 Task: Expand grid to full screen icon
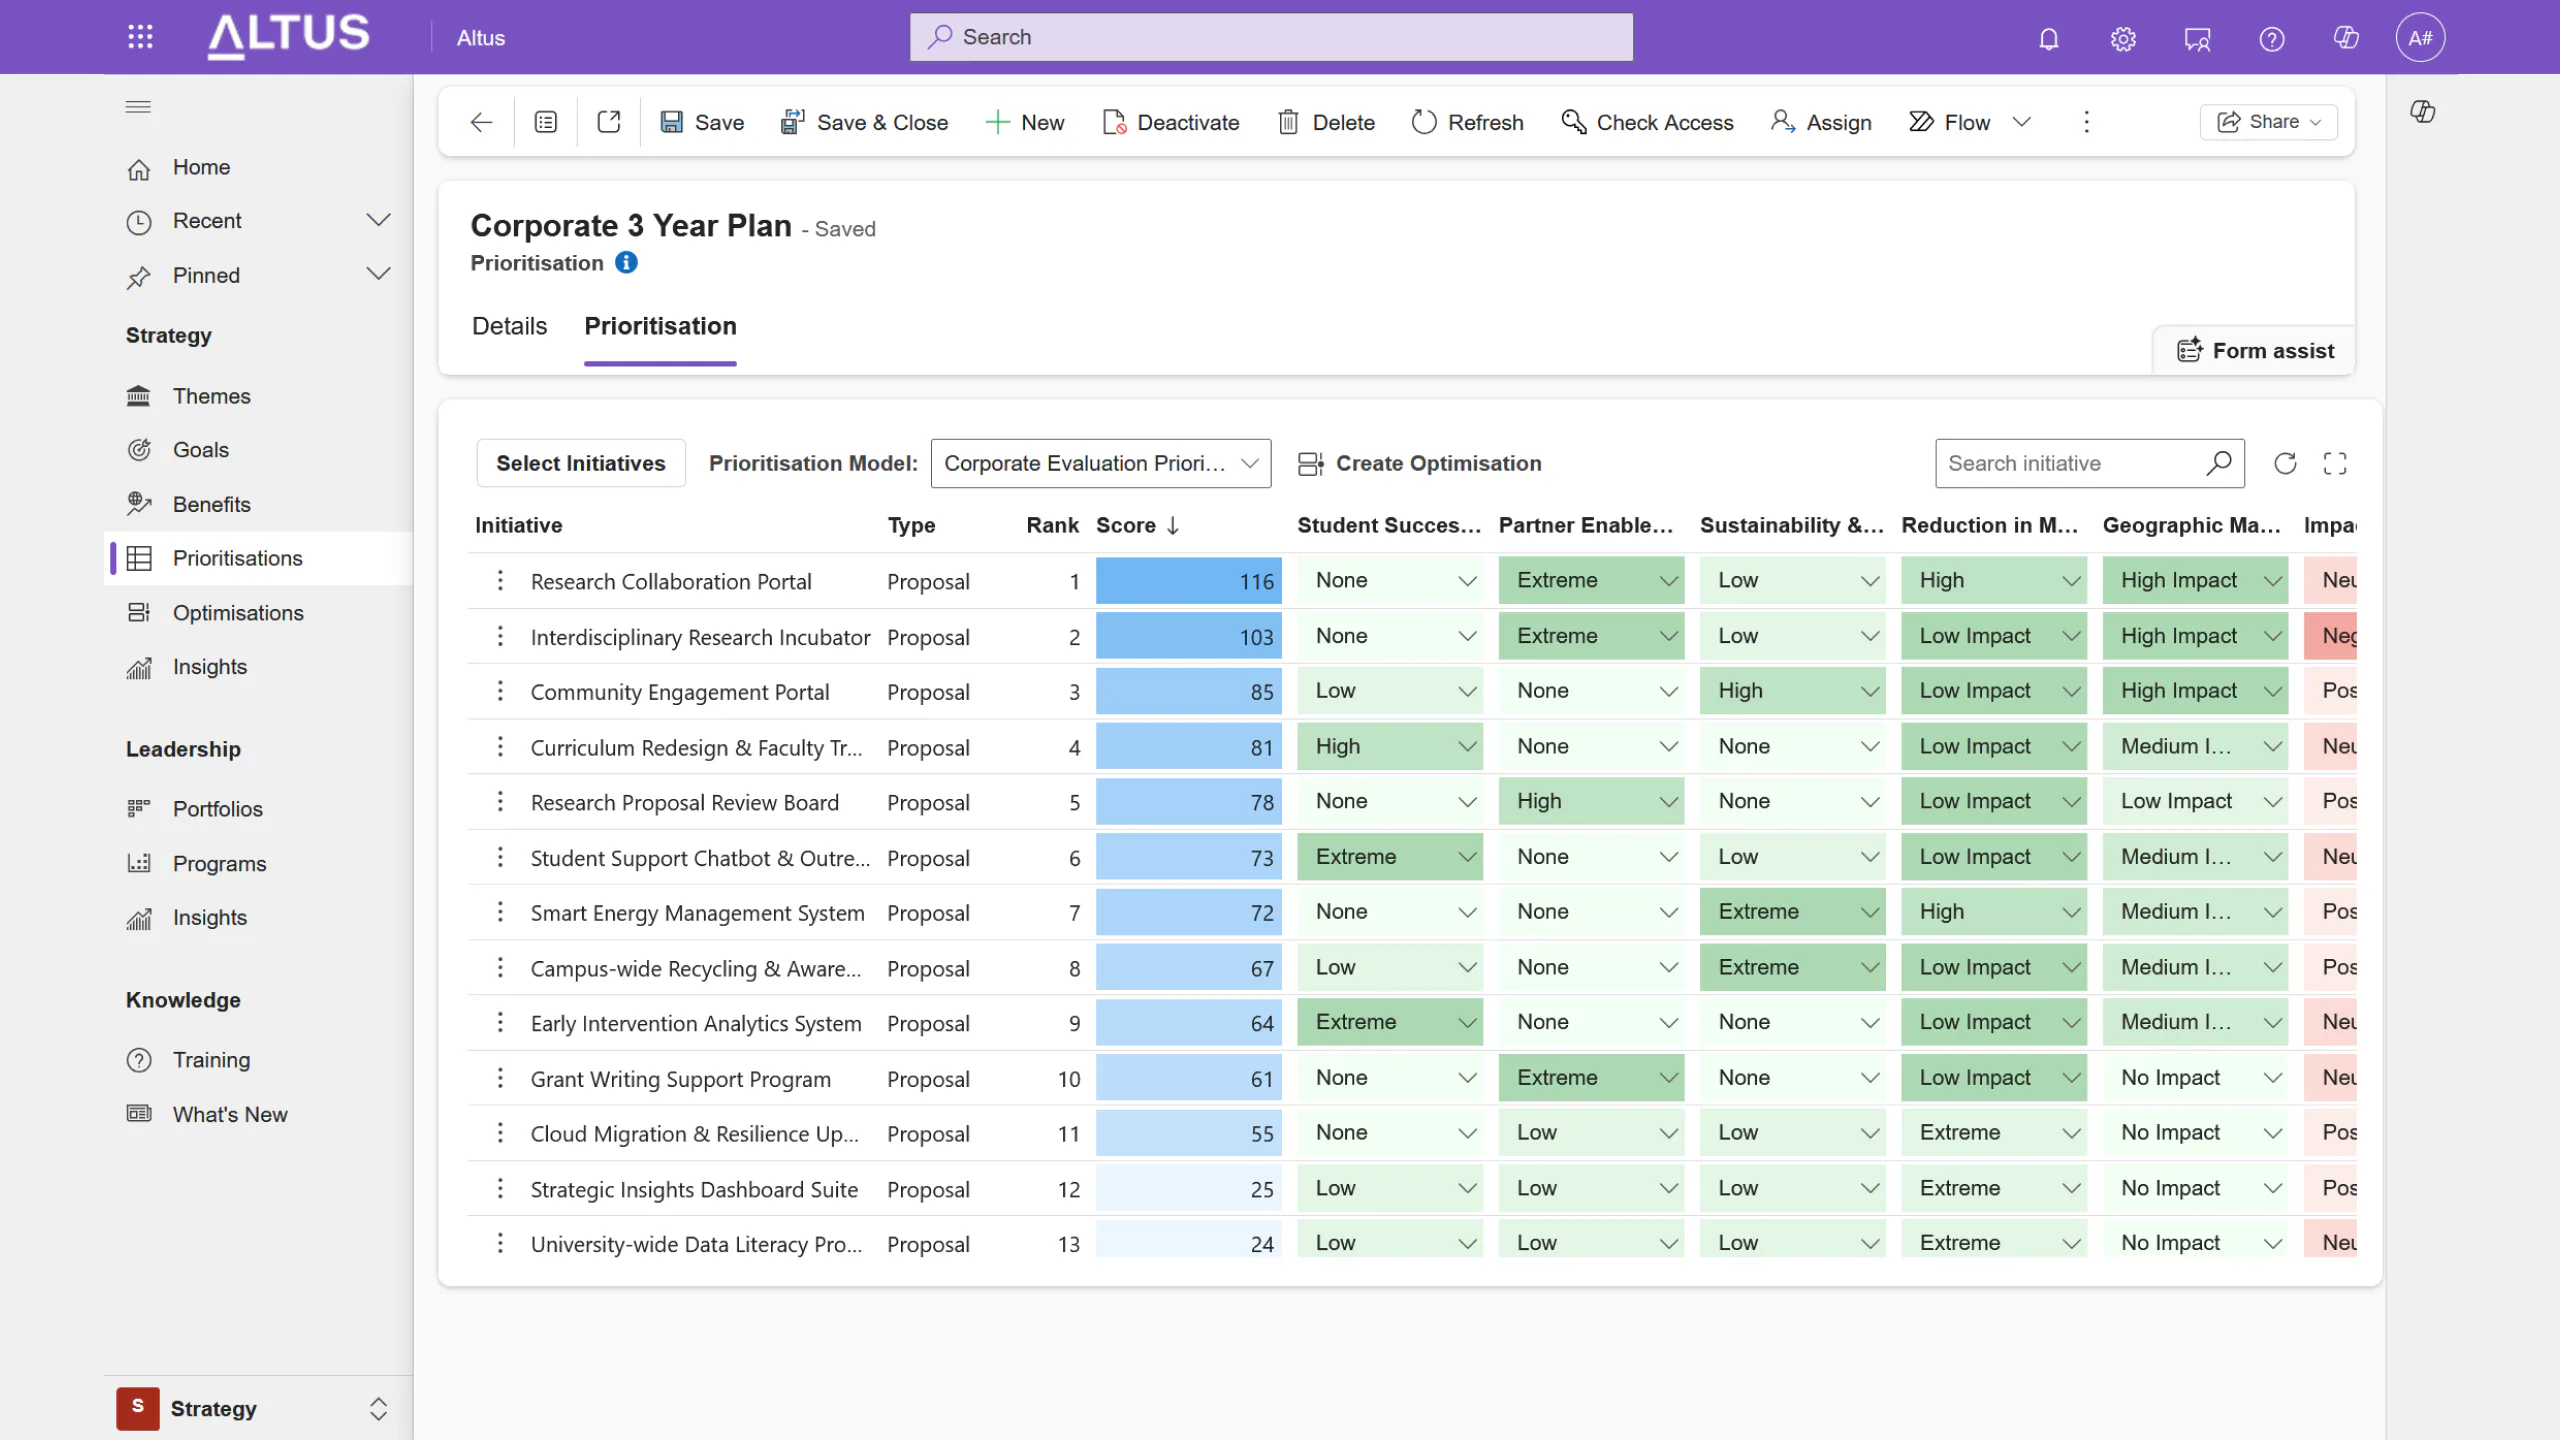click(2335, 463)
